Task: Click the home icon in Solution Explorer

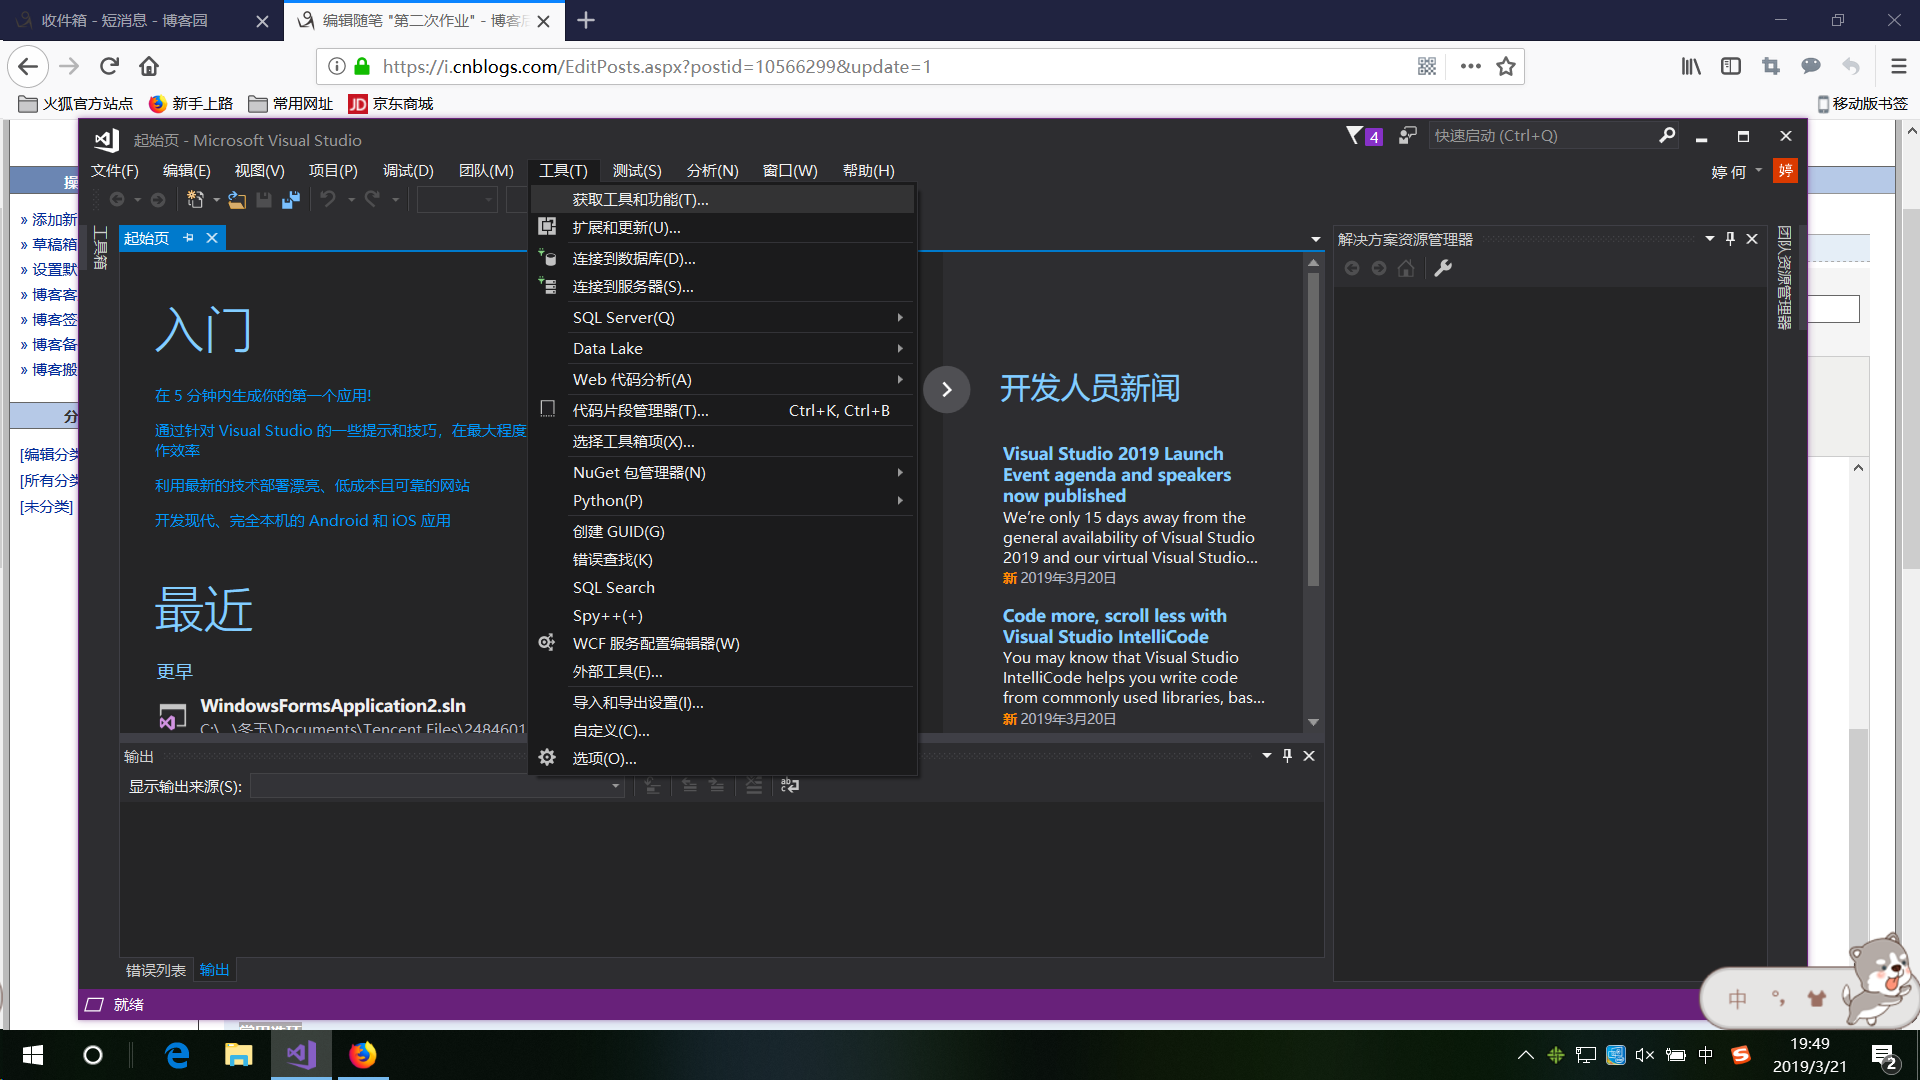Action: [x=1406, y=268]
